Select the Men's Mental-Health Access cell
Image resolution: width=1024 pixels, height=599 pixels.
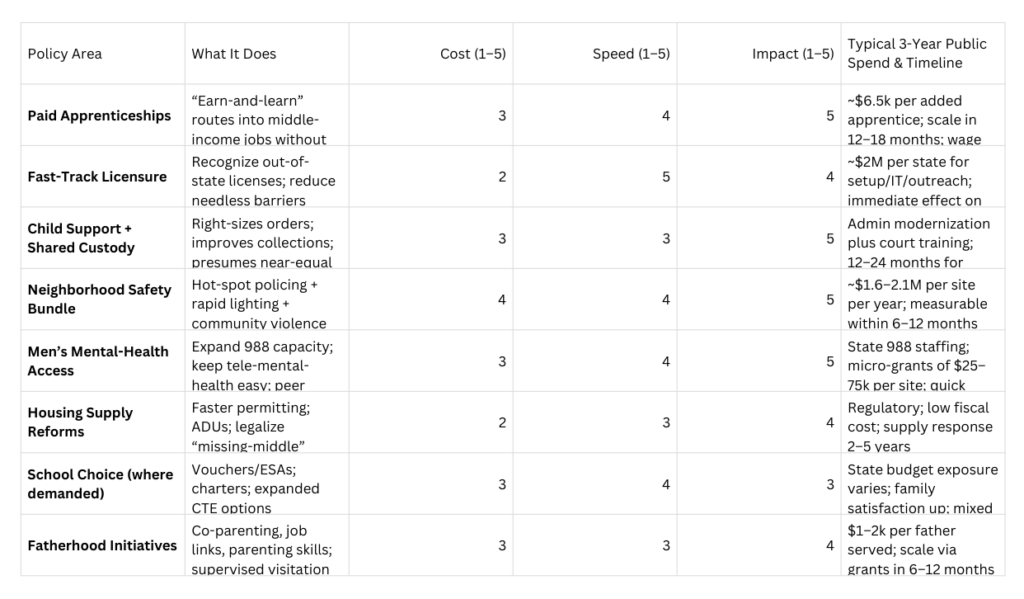click(103, 361)
